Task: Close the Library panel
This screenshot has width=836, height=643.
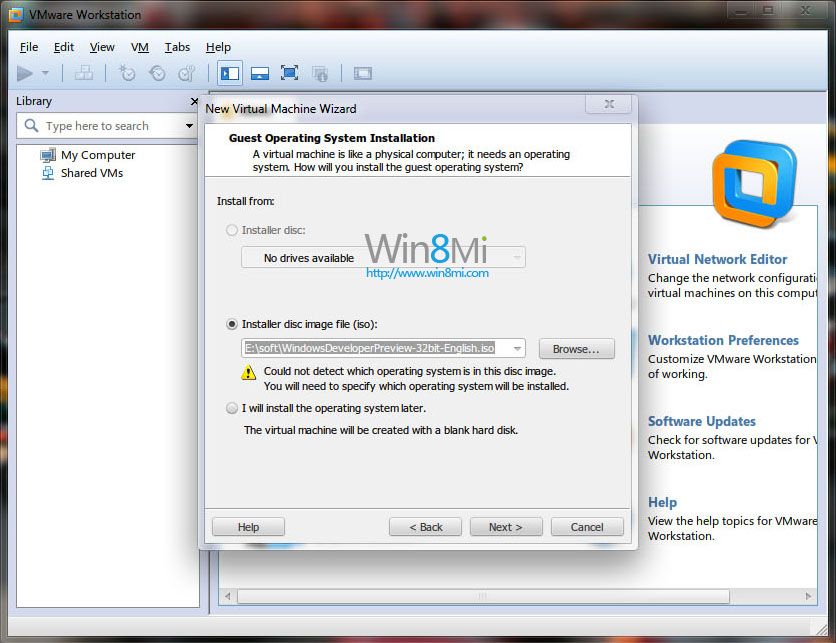Action: point(194,101)
